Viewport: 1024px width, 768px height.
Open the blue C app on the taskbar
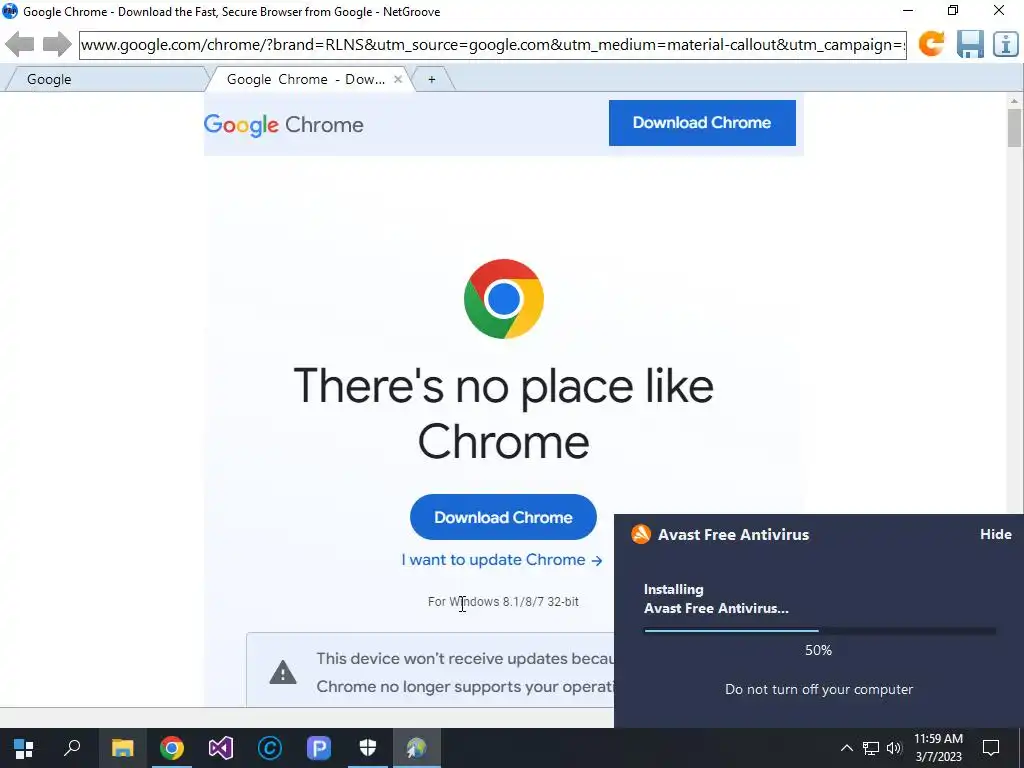(270, 748)
